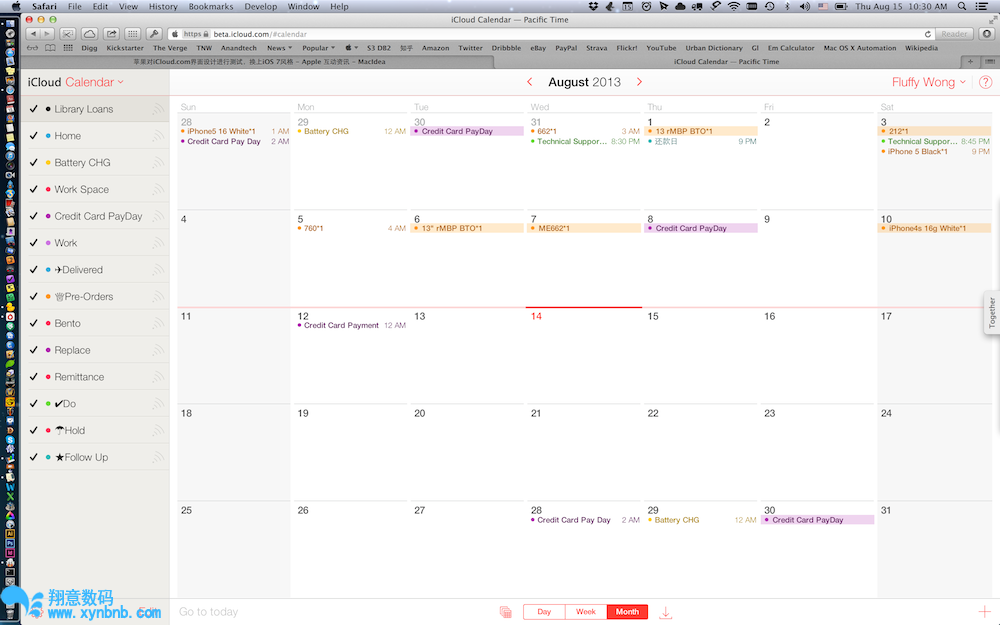The image size is (1000, 625).
Task: Click the plus icon to add event
Action: (x=985, y=611)
